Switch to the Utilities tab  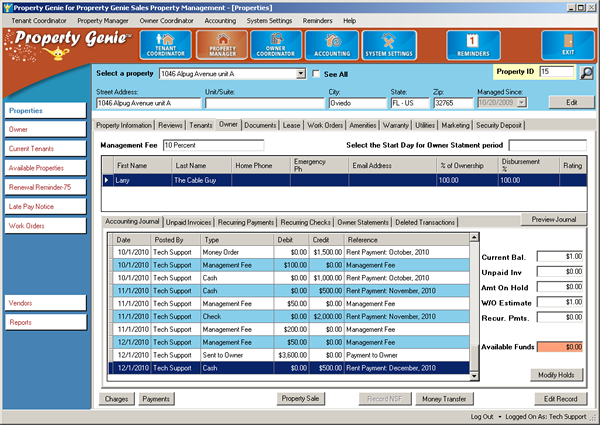coord(425,125)
